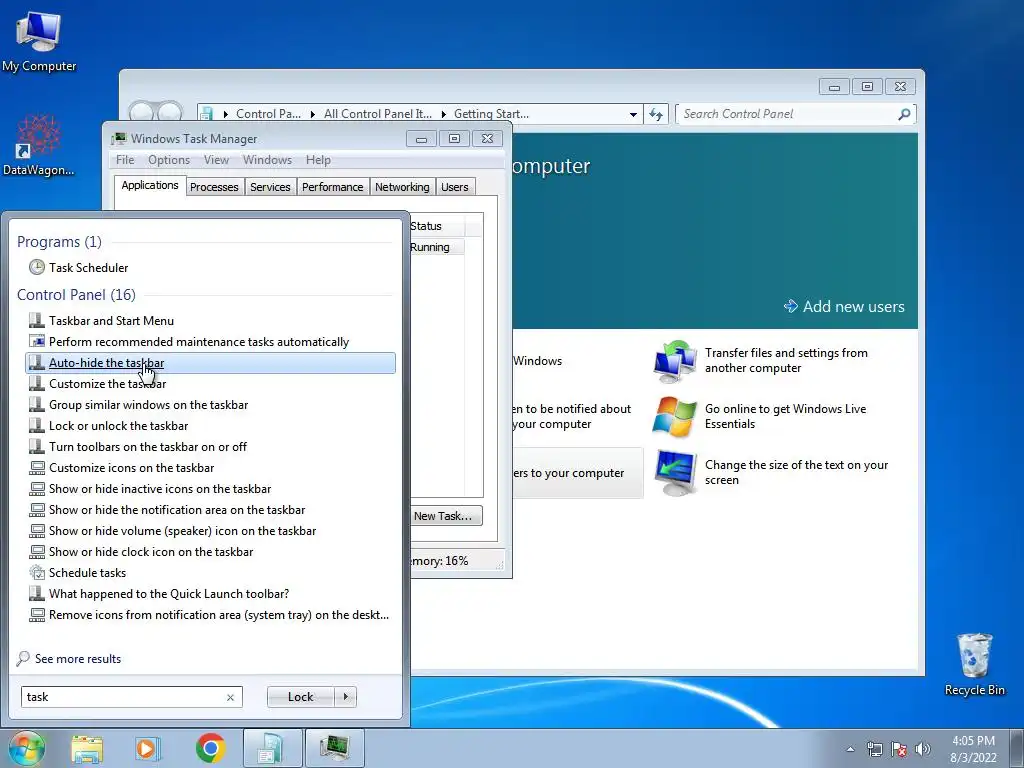The height and width of the screenshot is (768, 1024).
Task: Click the Control Panel search box
Action: (x=787, y=114)
